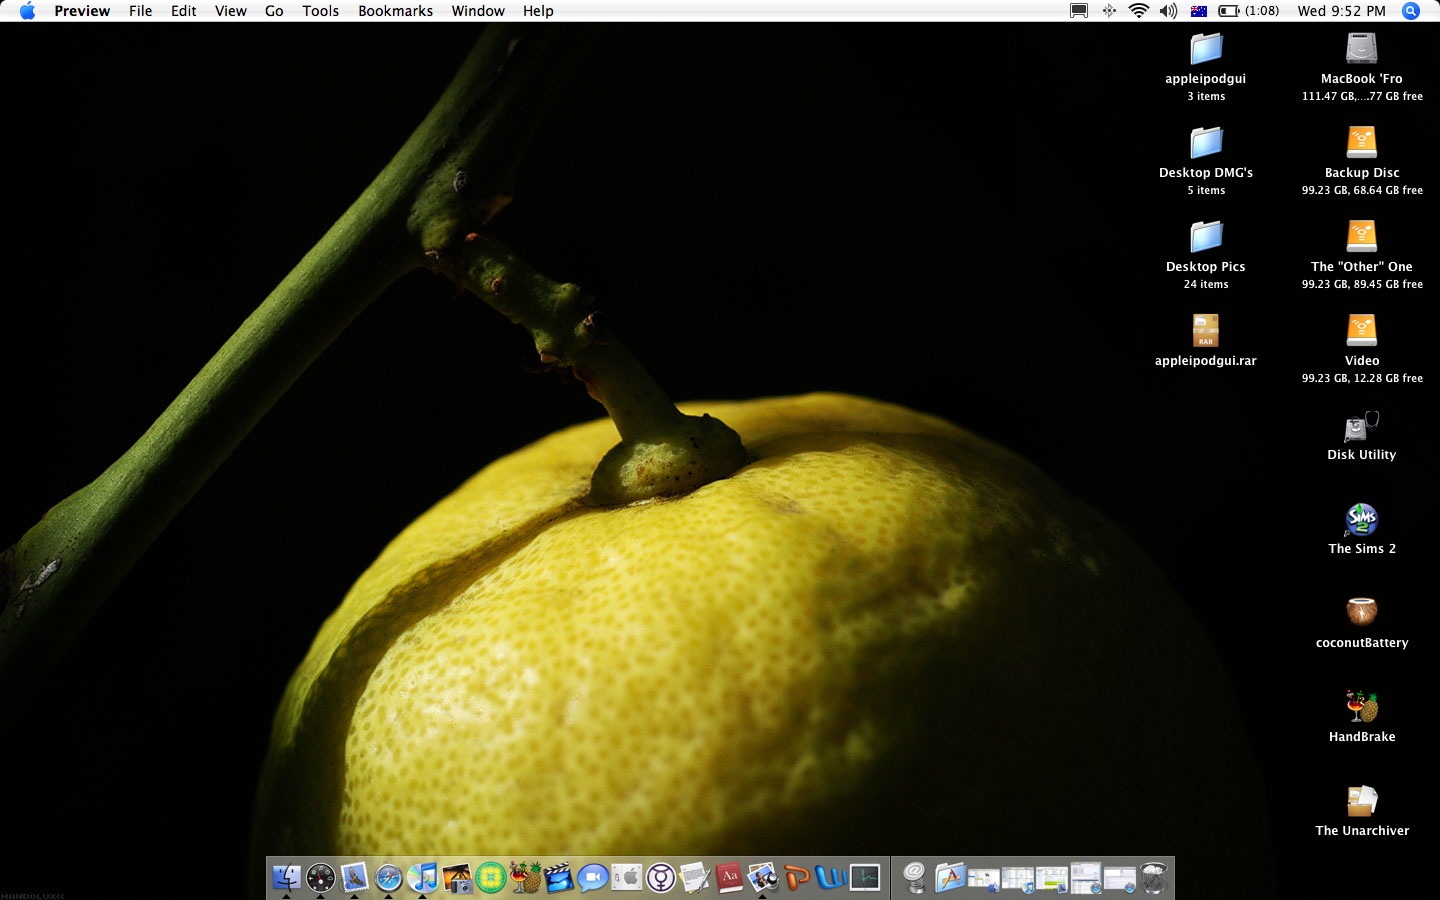This screenshot has height=900, width=1440.
Task: Open the Go menu
Action: coord(274,11)
